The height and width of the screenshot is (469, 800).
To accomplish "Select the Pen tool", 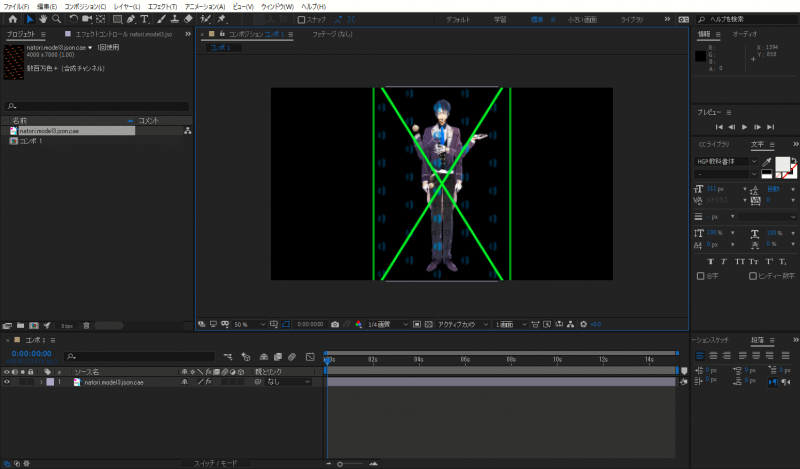I will pyautogui.click(x=131, y=19).
